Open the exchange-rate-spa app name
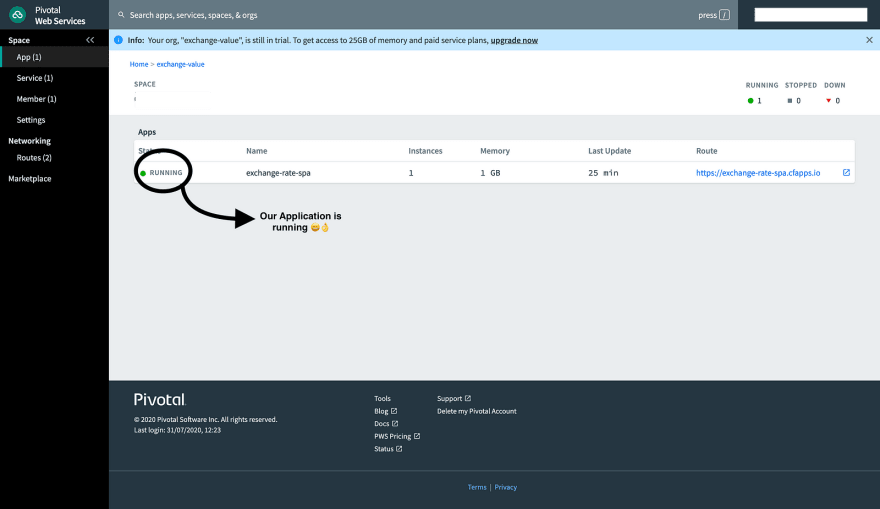The width and height of the screenshot is (880, 509). pyautogui.click(x=278, y=173)
